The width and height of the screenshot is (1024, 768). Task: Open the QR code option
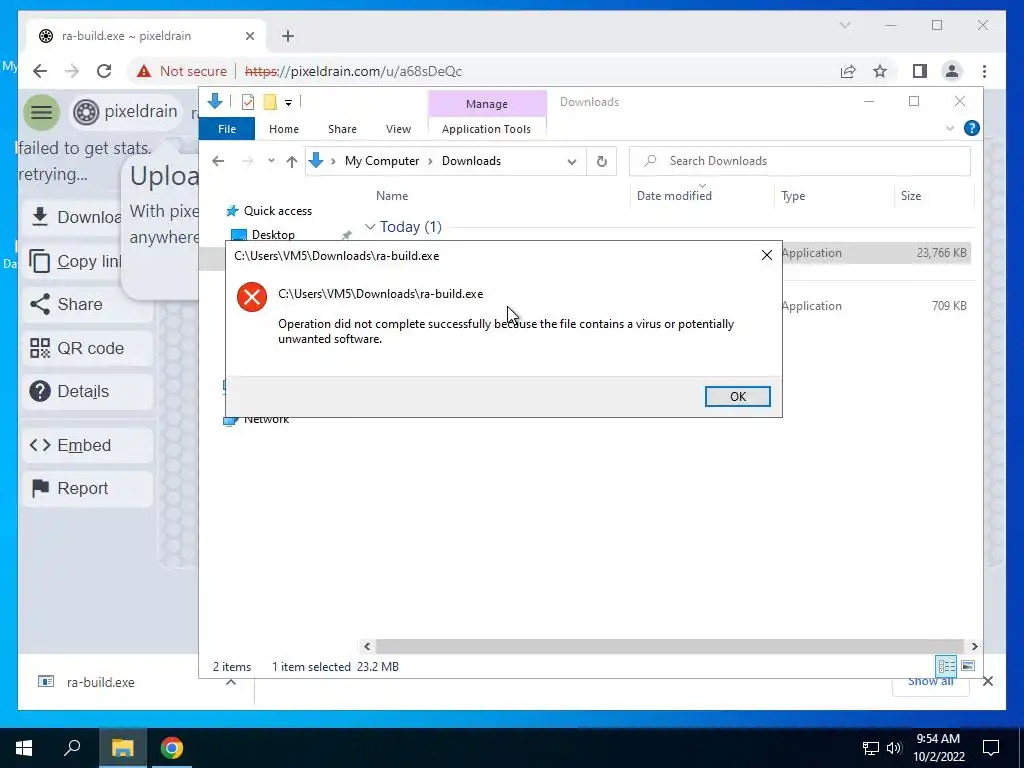pos(88,348)
